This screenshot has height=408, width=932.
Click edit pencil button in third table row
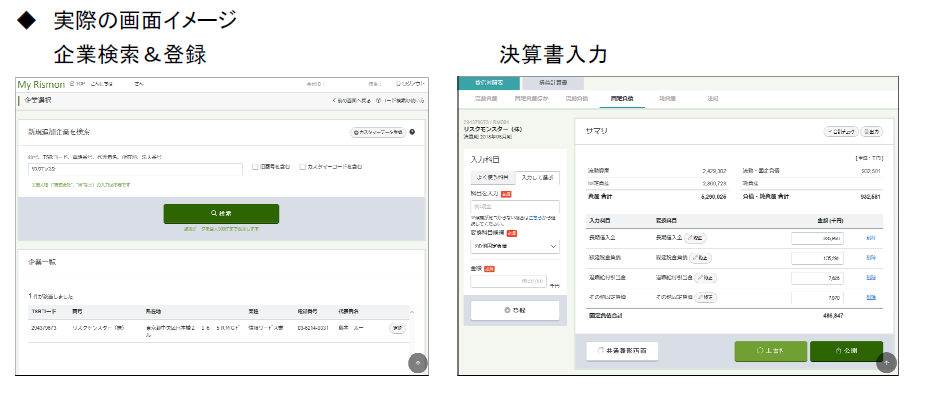(703, 278)
